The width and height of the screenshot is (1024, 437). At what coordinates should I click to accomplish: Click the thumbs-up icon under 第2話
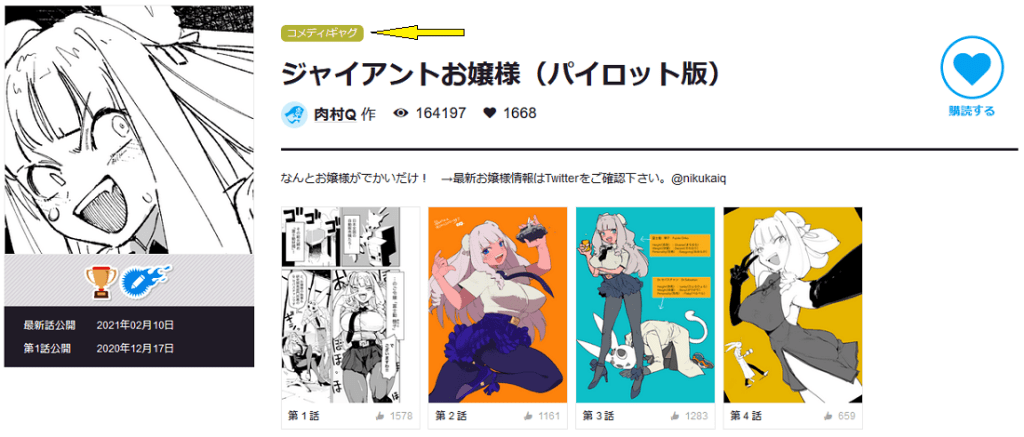(x=528, y=415)
